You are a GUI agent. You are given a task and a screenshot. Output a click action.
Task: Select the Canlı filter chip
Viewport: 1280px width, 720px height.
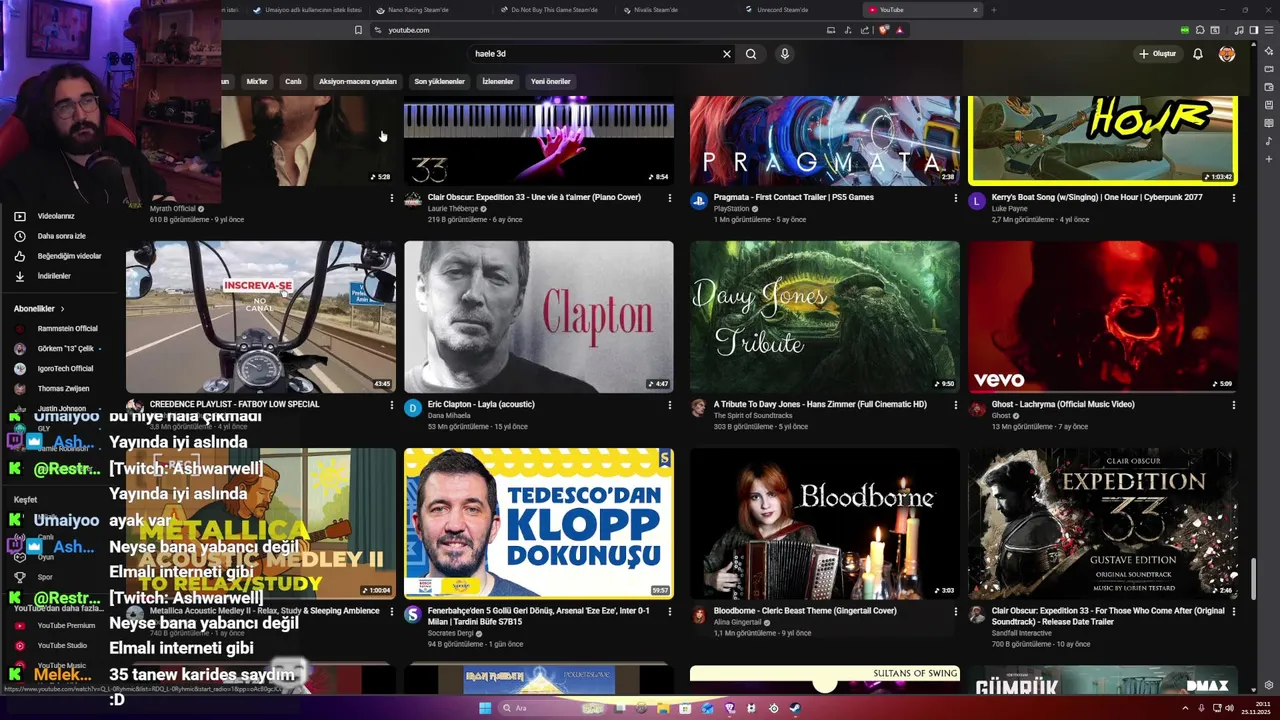coord(293,81)
